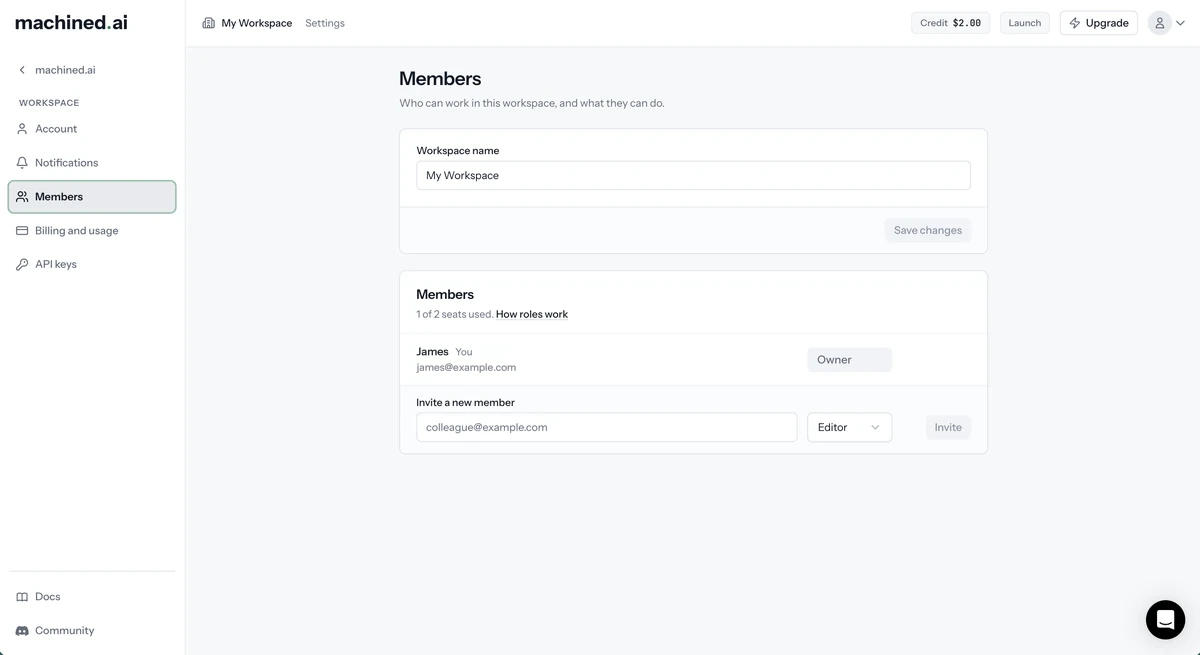The image size is (1200, 655).
Task: Click the back arrow beside machined.ai
Action: coord(22,70)
